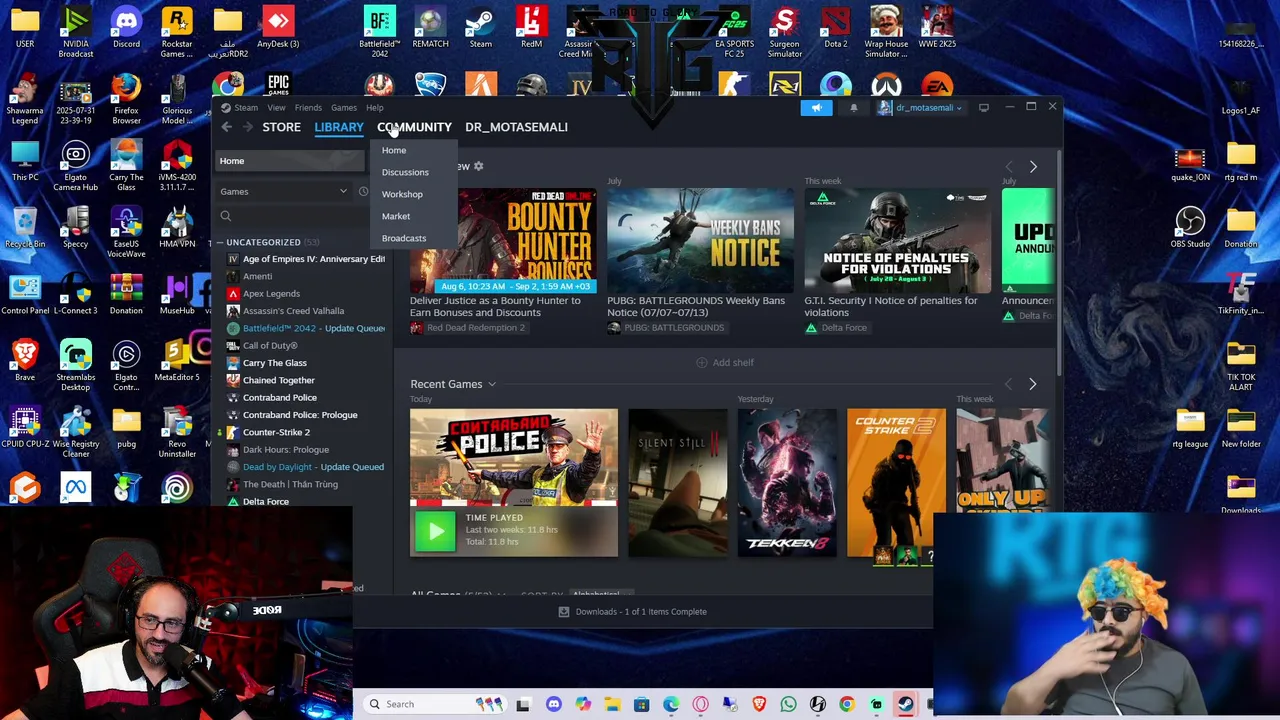Show the next What's New items
The image size is (1280, 720).
[1033, 167]
